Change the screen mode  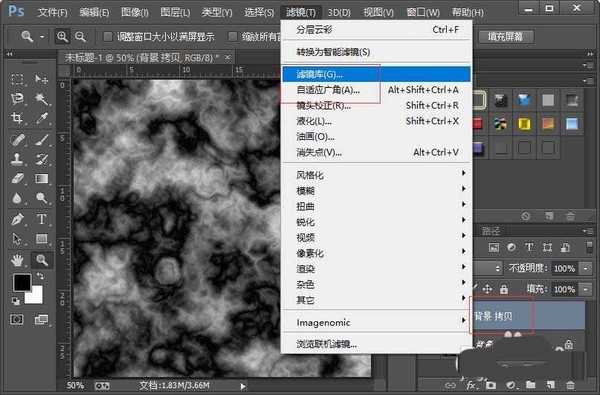coord(41,319)
